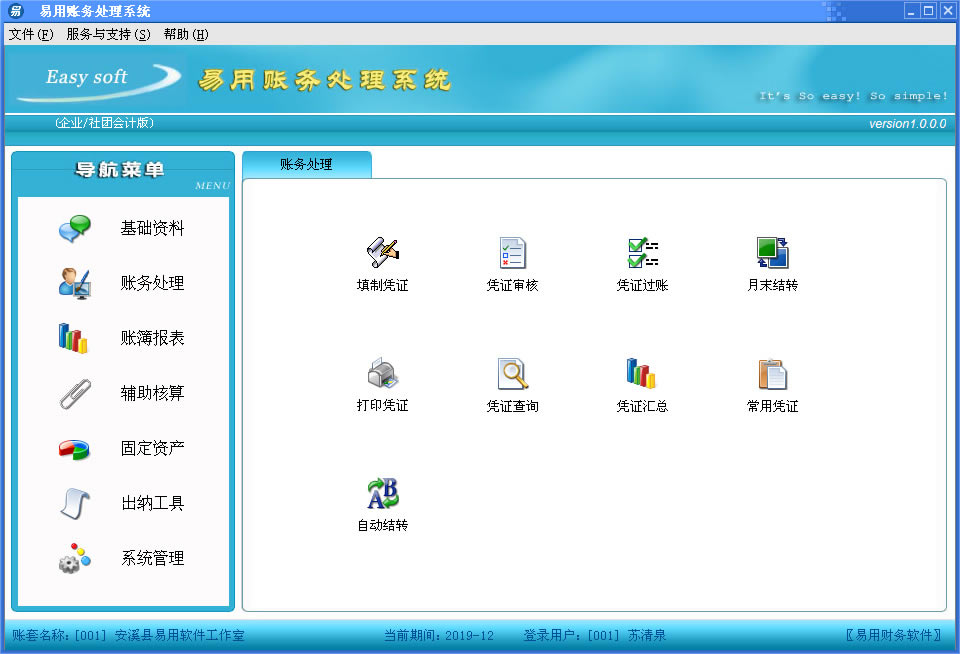Open 凭证汇总 bar chart icon

641,373
